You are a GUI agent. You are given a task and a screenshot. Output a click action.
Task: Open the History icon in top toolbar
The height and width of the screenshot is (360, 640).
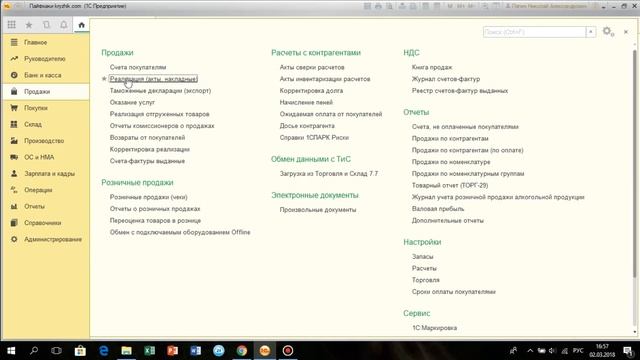tap(47, 25)
